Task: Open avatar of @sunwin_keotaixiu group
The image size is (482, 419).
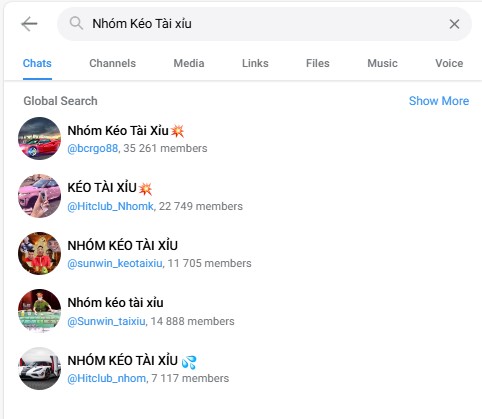Action: (x=39, y=254)
